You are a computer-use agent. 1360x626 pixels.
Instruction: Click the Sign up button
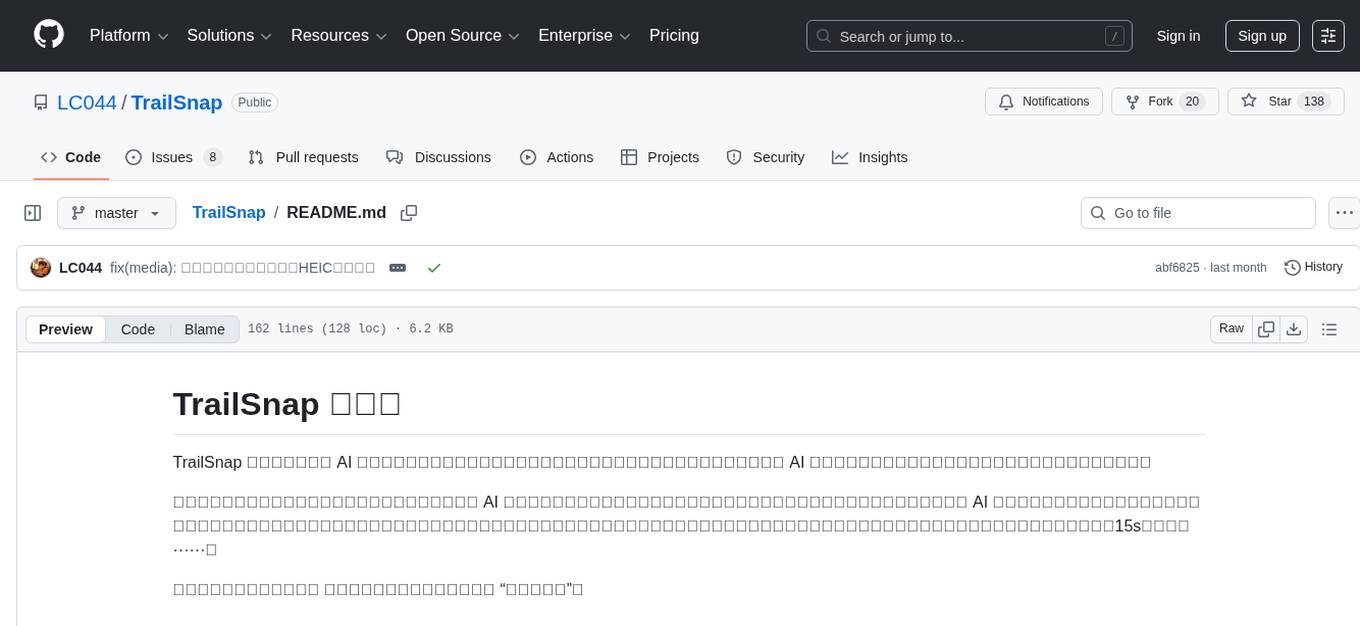click(x=1261, y=35)
